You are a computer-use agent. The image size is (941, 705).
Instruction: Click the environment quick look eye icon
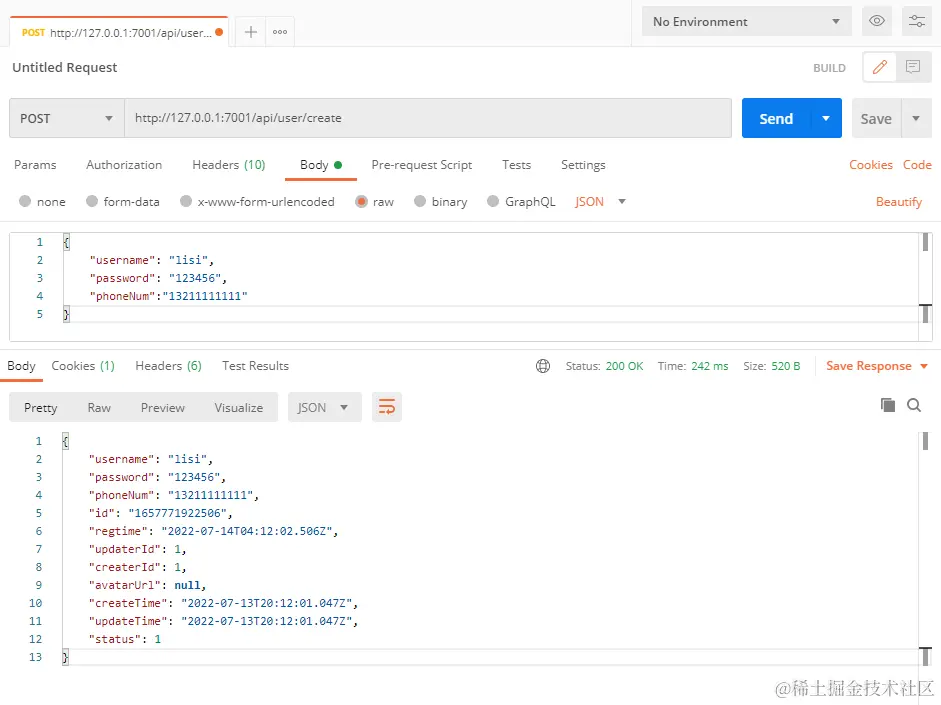[x=877, y=21]
